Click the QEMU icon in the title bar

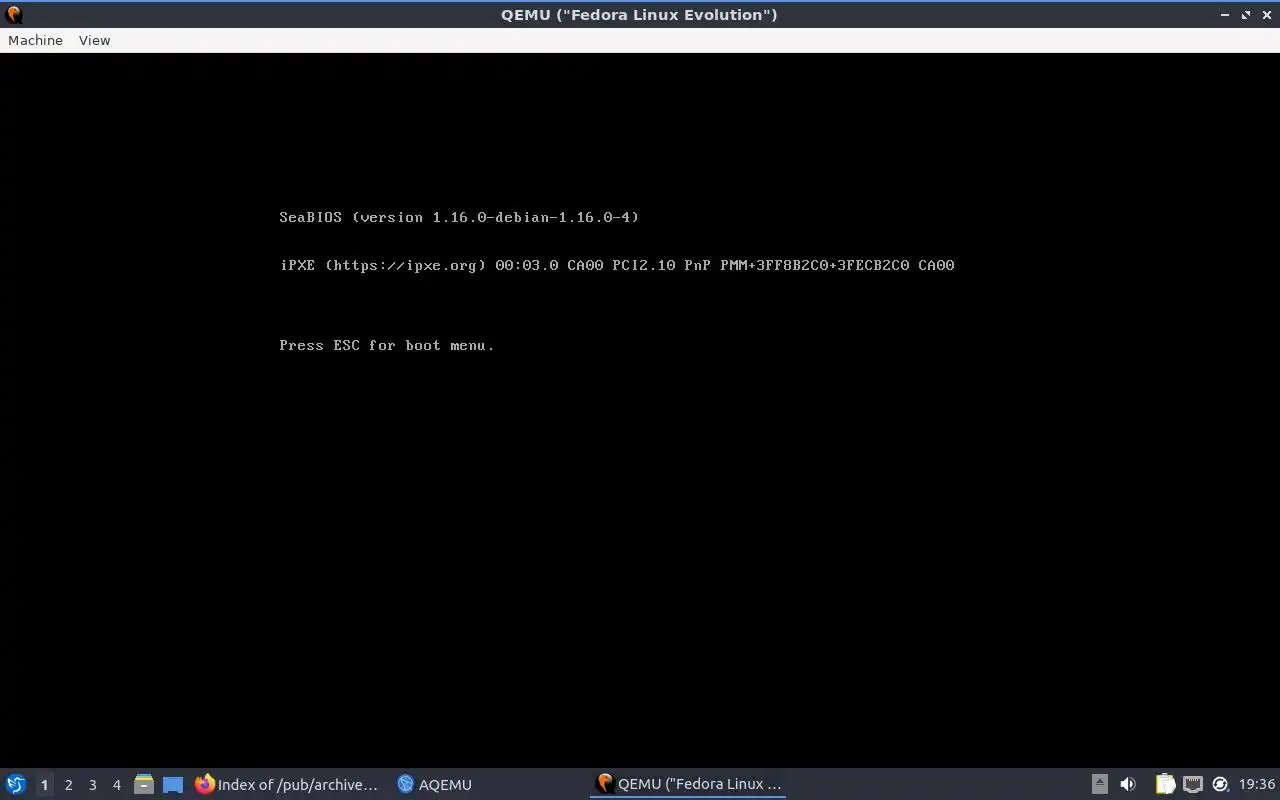click(14, 14)
